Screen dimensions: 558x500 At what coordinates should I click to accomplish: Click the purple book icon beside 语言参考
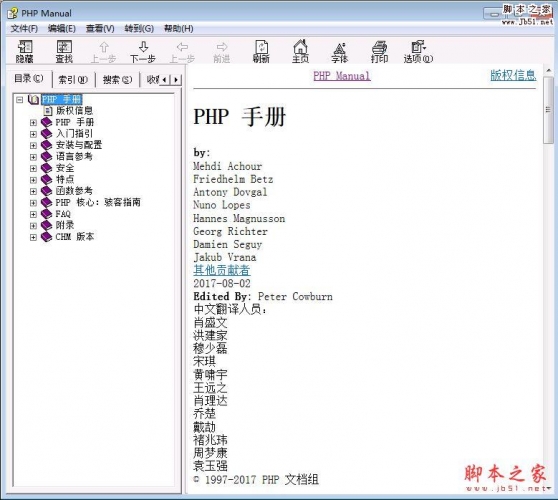pos(46,157)
